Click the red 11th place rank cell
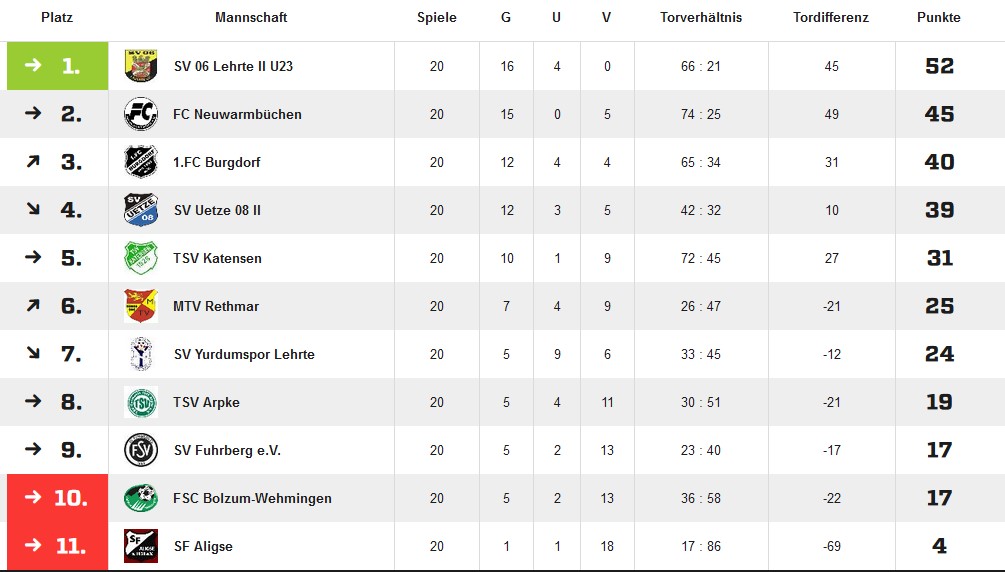The image size is (1005, 572). 58,546
